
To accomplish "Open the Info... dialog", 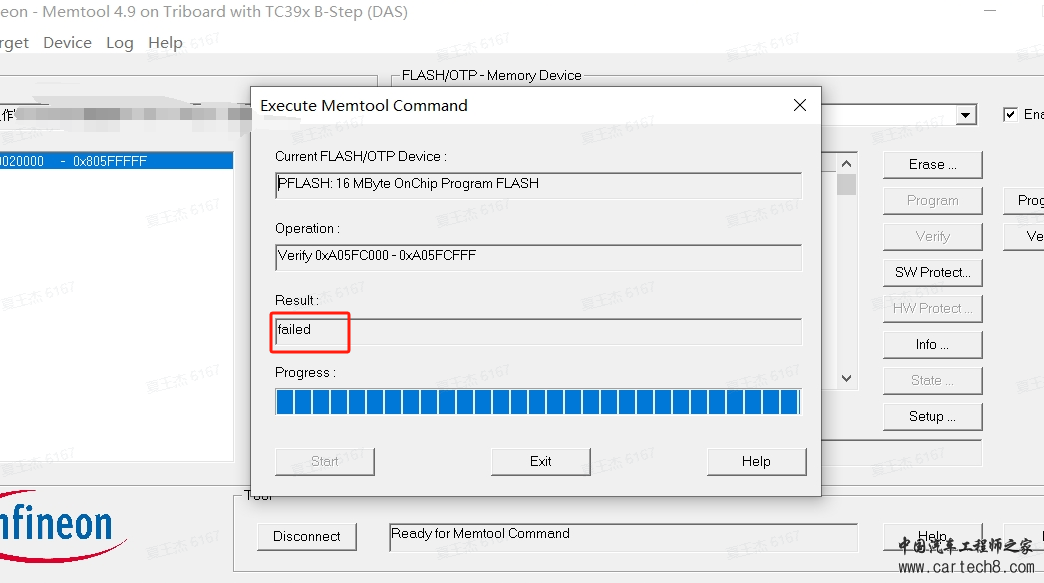I will 932,344.
